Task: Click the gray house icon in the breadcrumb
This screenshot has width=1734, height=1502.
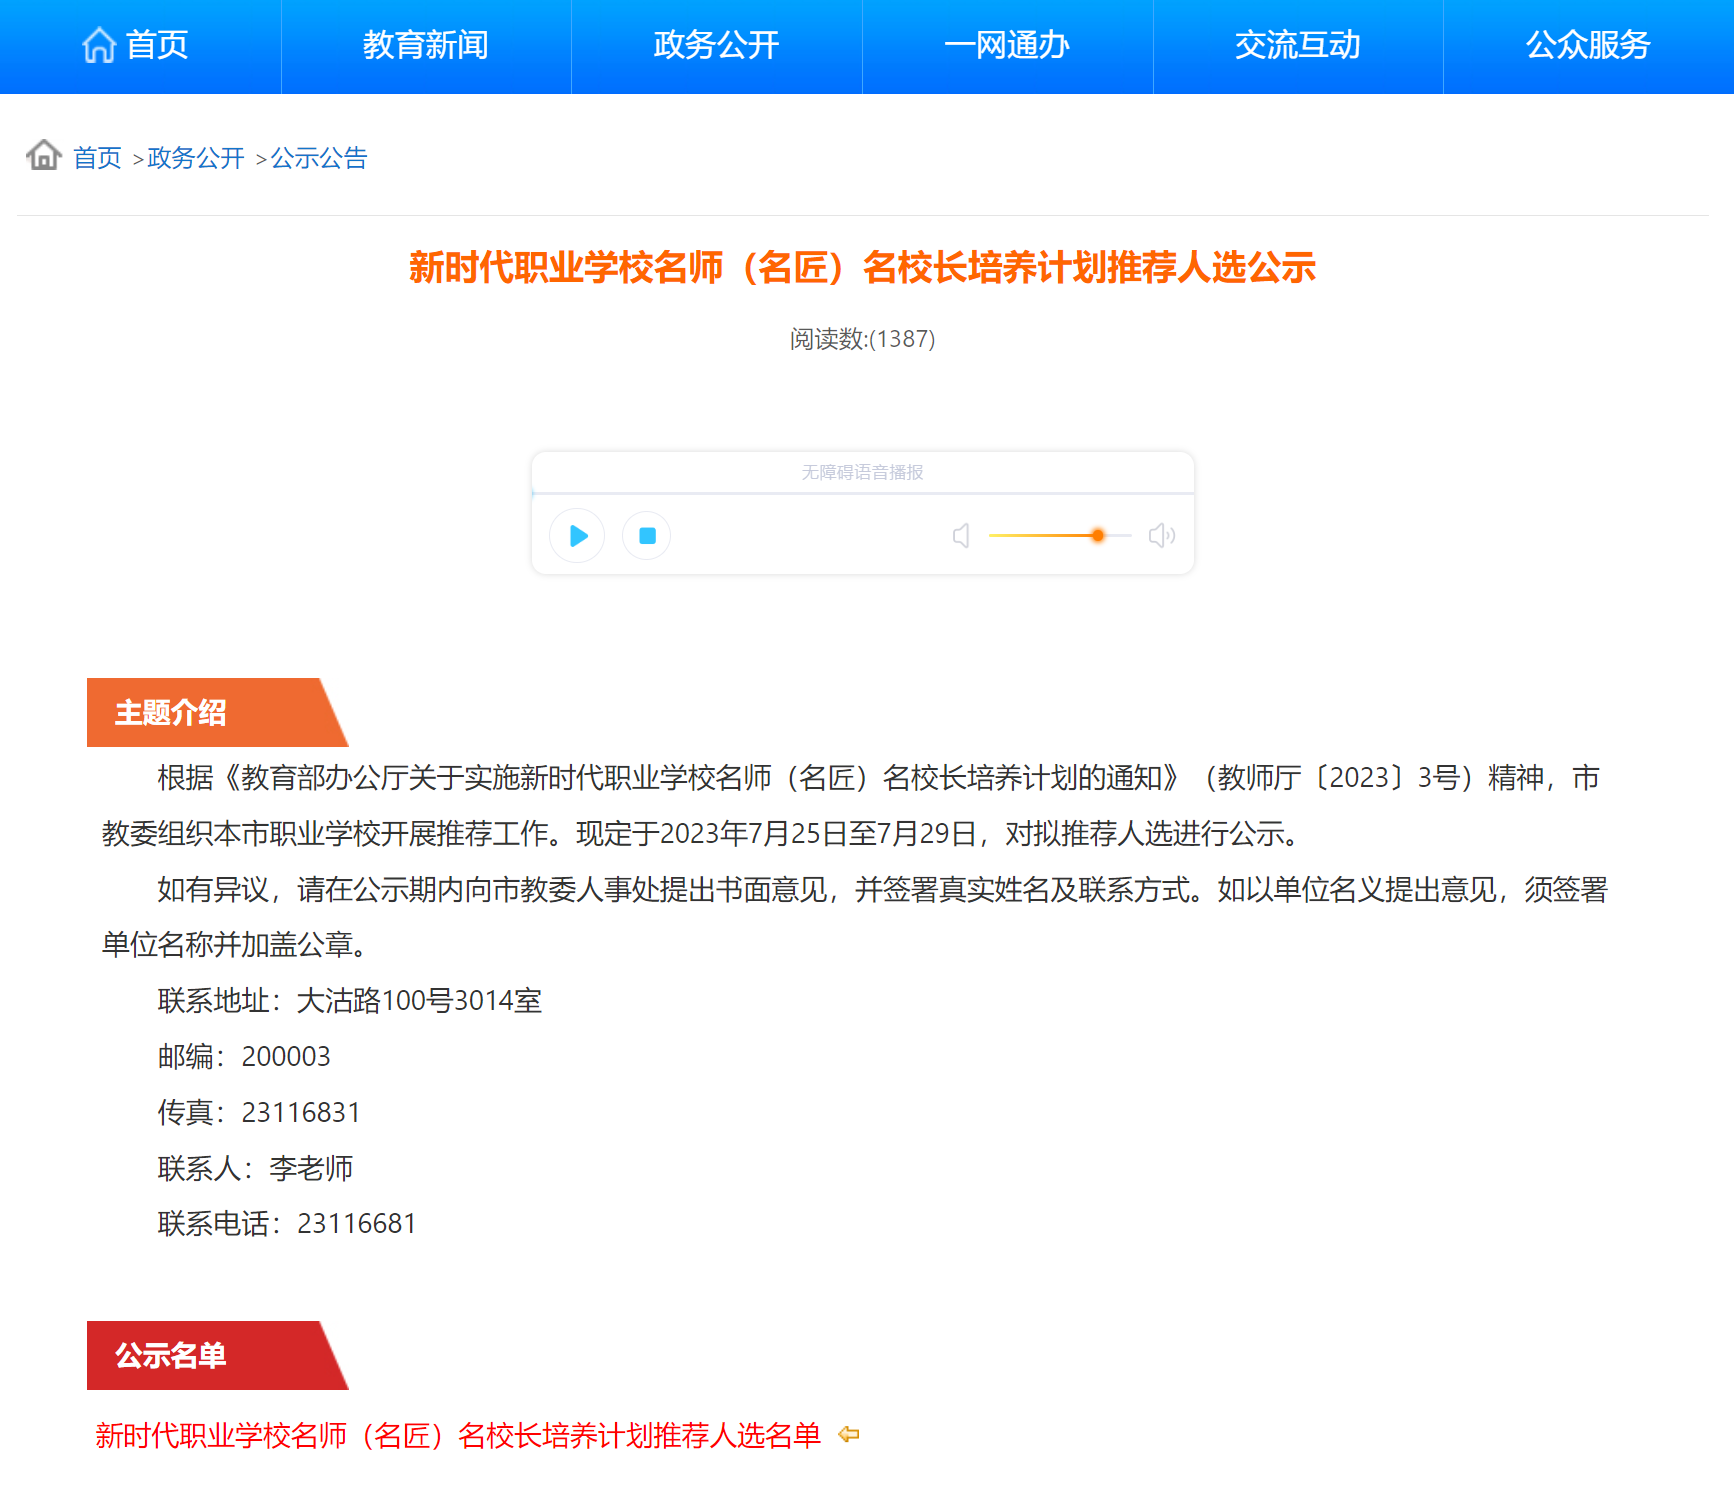Action: 44,155
